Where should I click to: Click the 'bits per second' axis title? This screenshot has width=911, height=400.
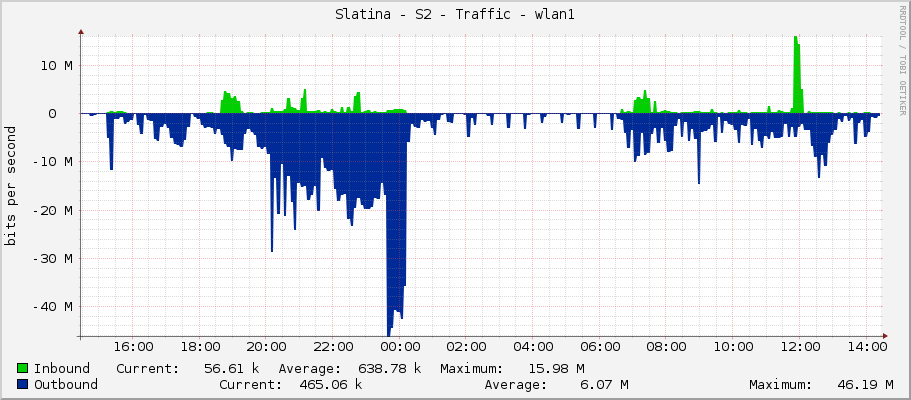click(11, 186)
